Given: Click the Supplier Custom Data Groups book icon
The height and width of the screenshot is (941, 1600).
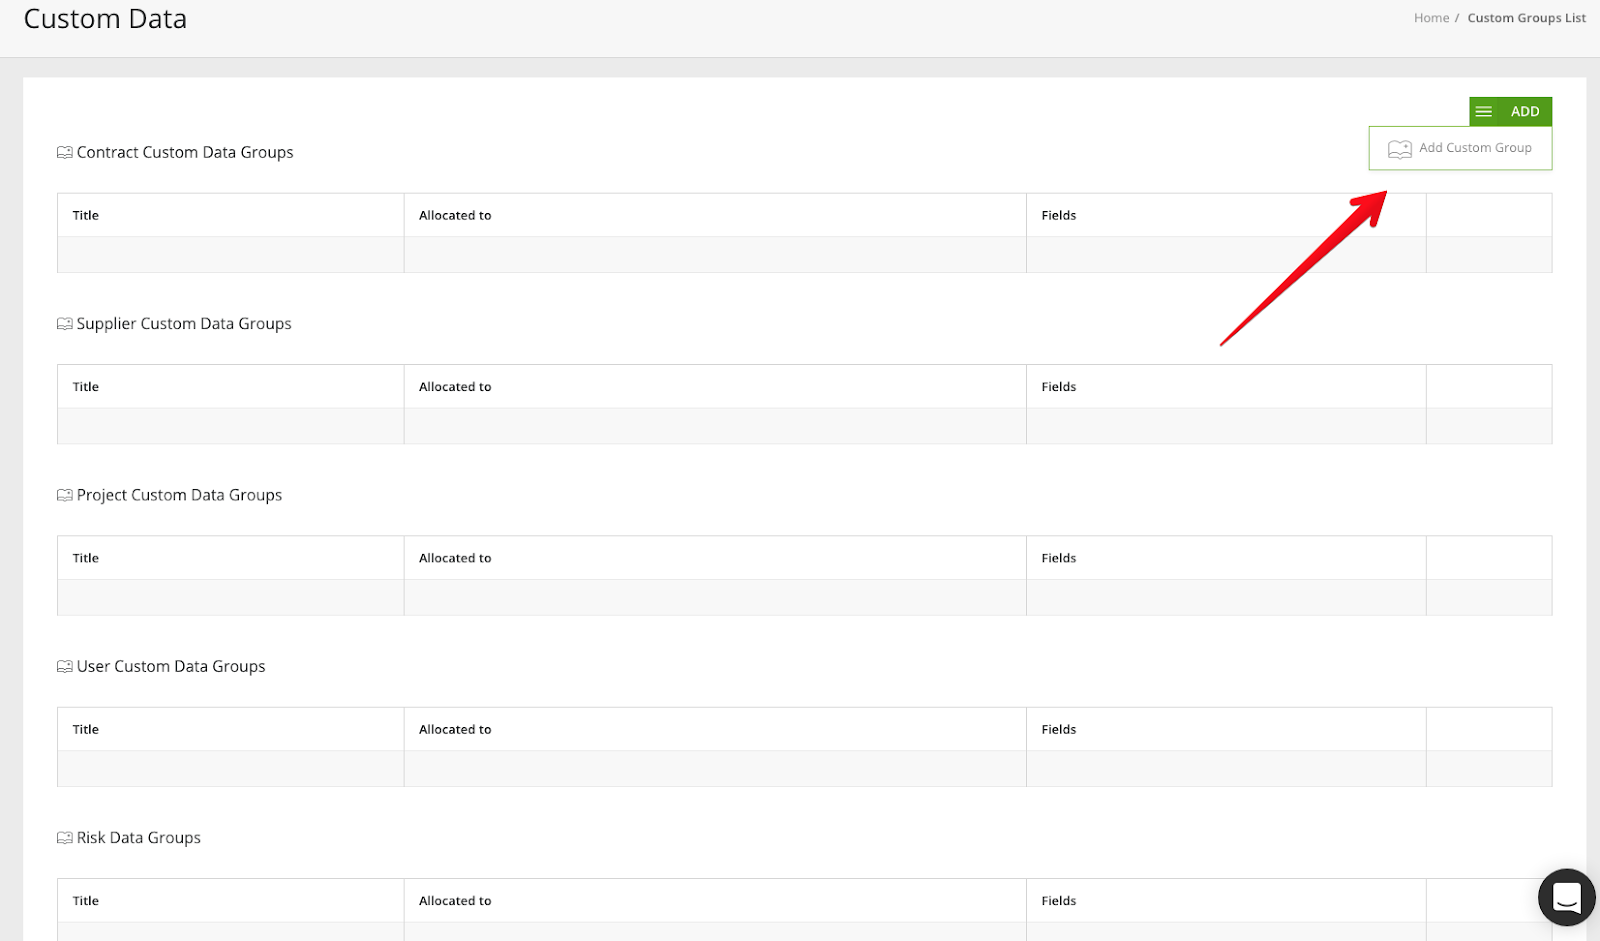Looking at the screenshot, I should click(x=65, y=324).
